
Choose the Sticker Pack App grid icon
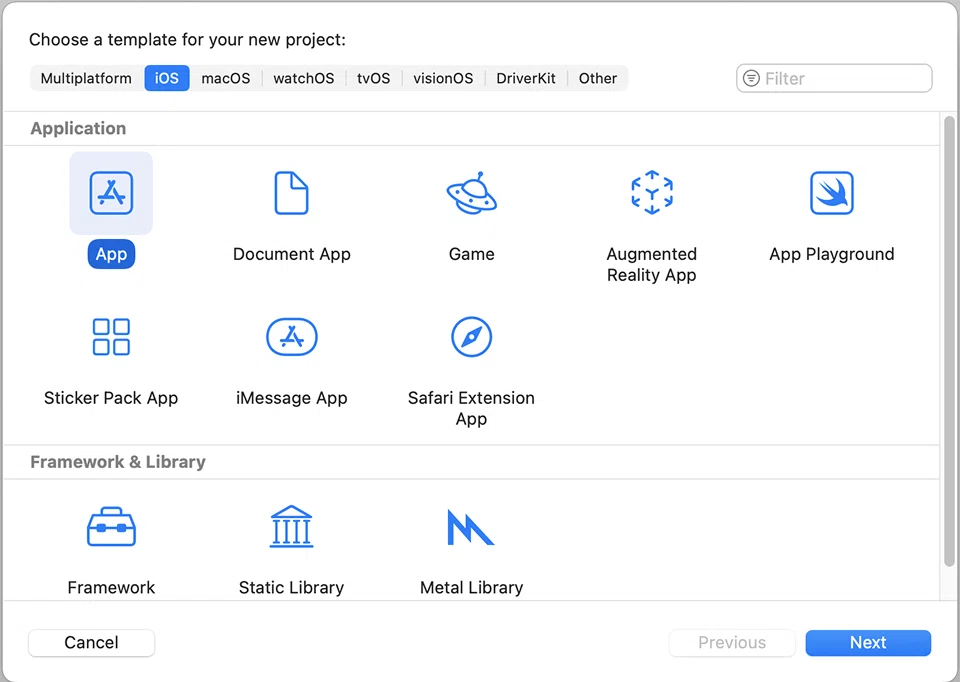[x=111, y=337]
